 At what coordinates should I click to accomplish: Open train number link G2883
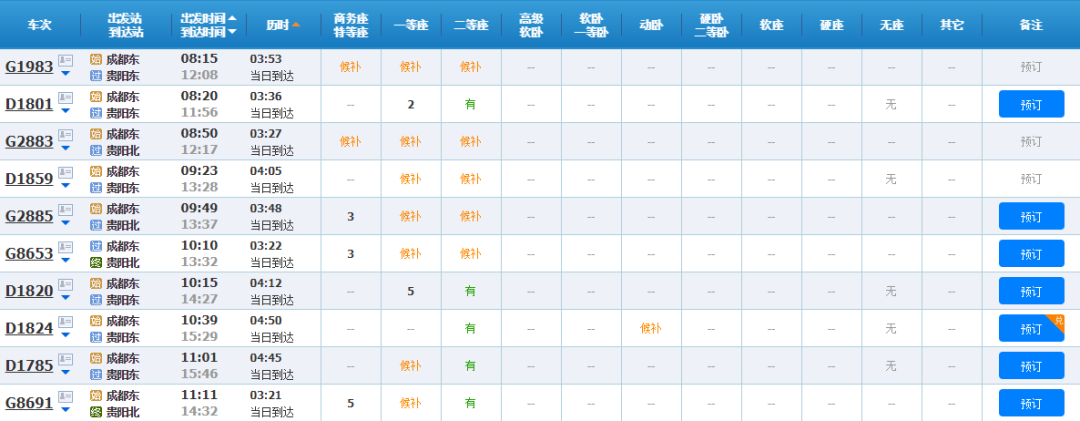[30, 141]
